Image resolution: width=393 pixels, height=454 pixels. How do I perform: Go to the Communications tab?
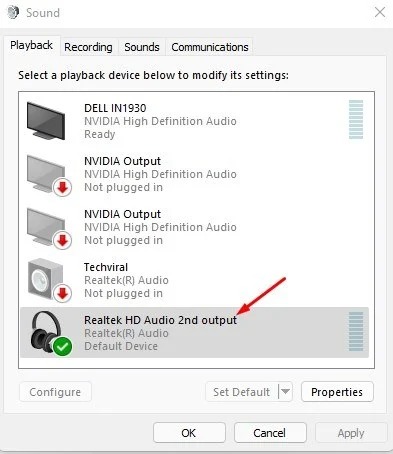click(x=210, y=47)
